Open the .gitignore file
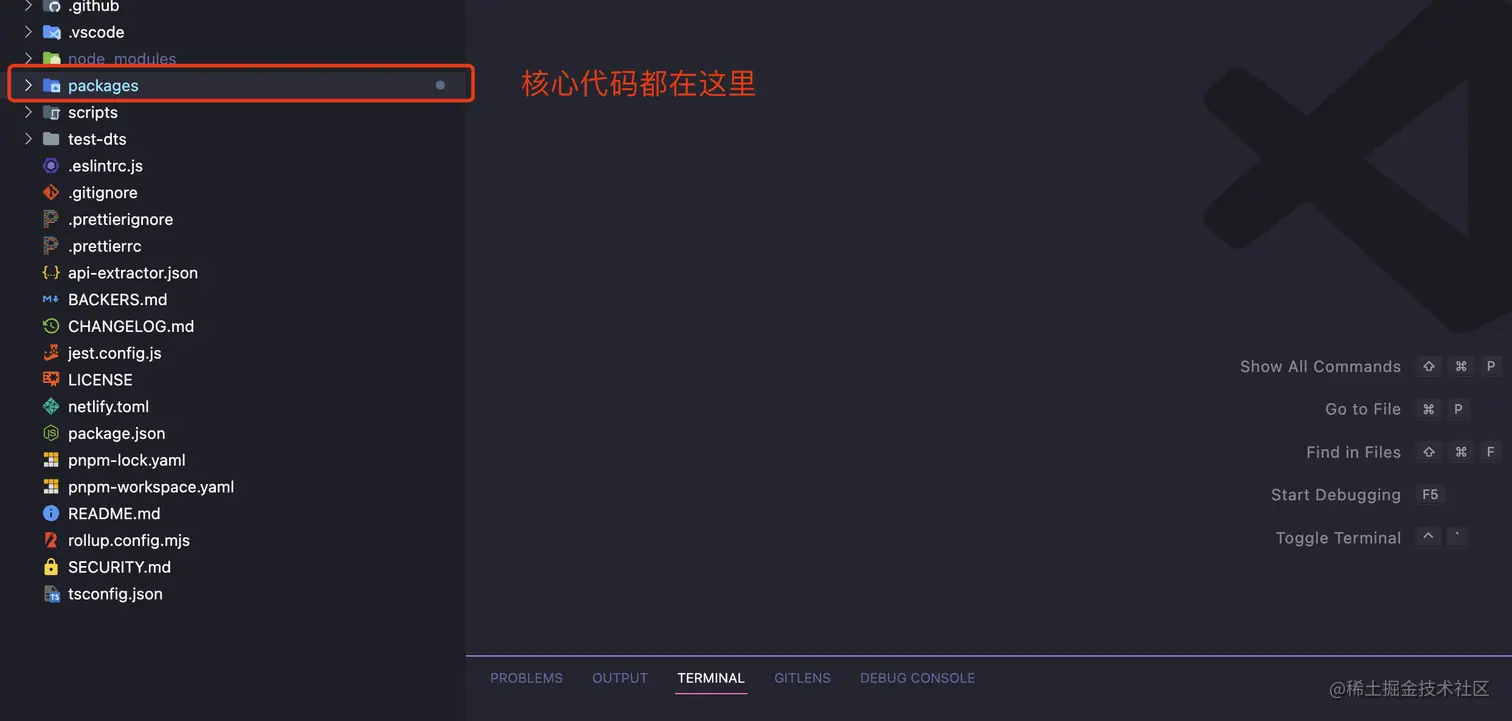Image resolution: width=1512 pixels, height=721 pixels. click(103, 192)
